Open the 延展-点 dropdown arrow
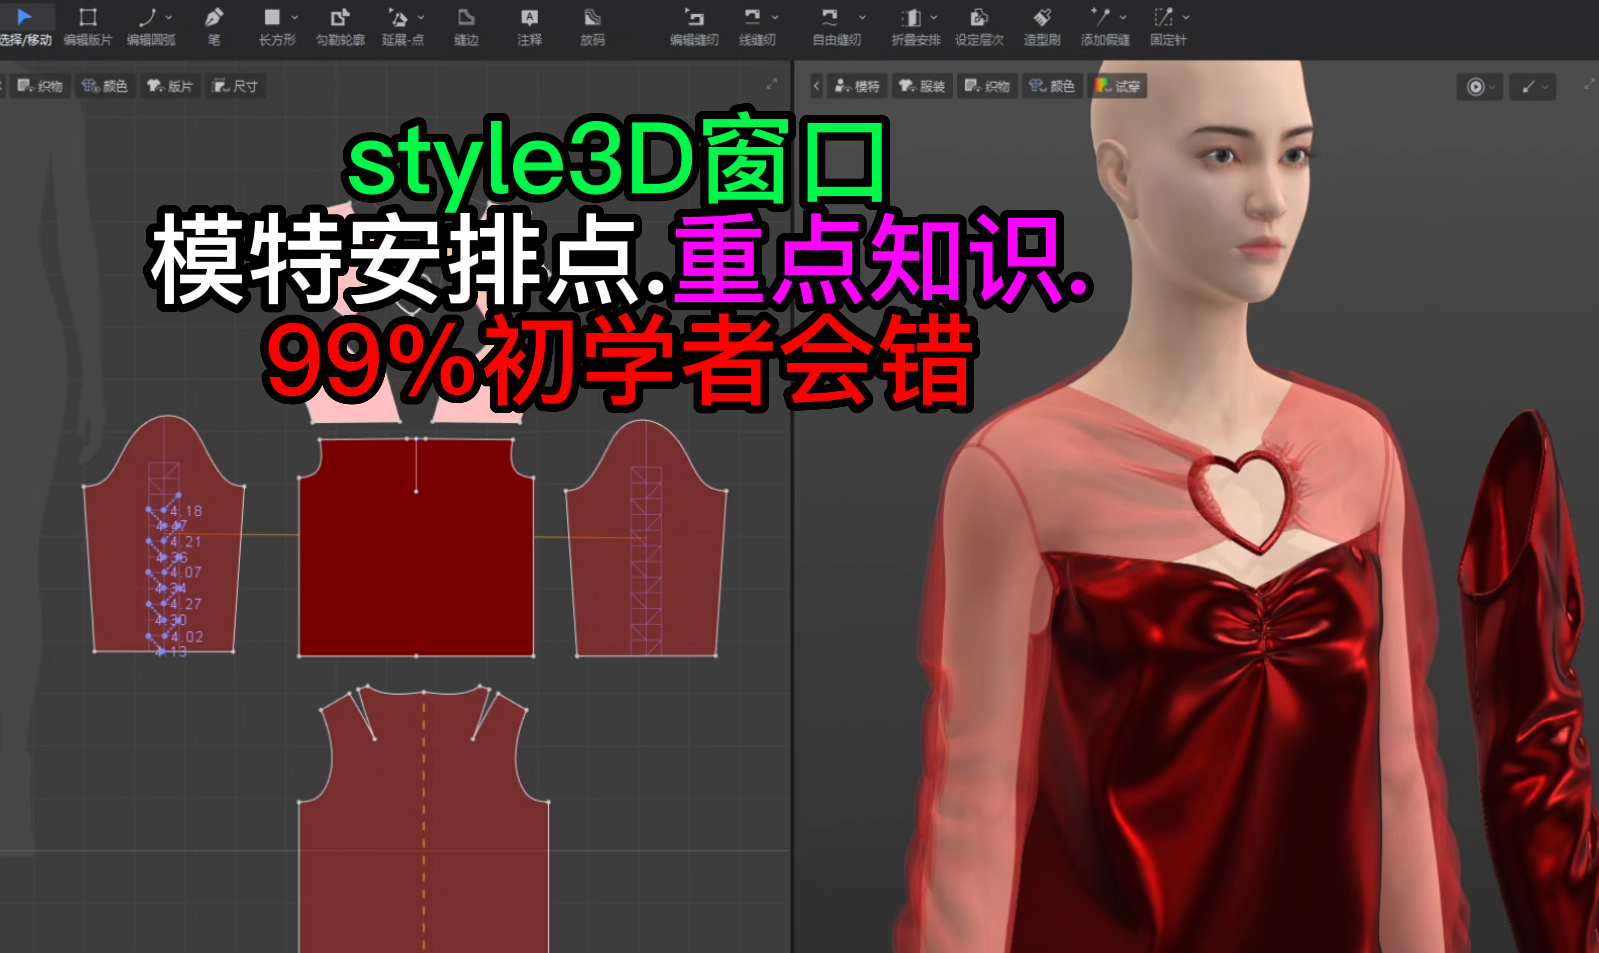The height and width of the screenshot is (953, 1599). 421,17
